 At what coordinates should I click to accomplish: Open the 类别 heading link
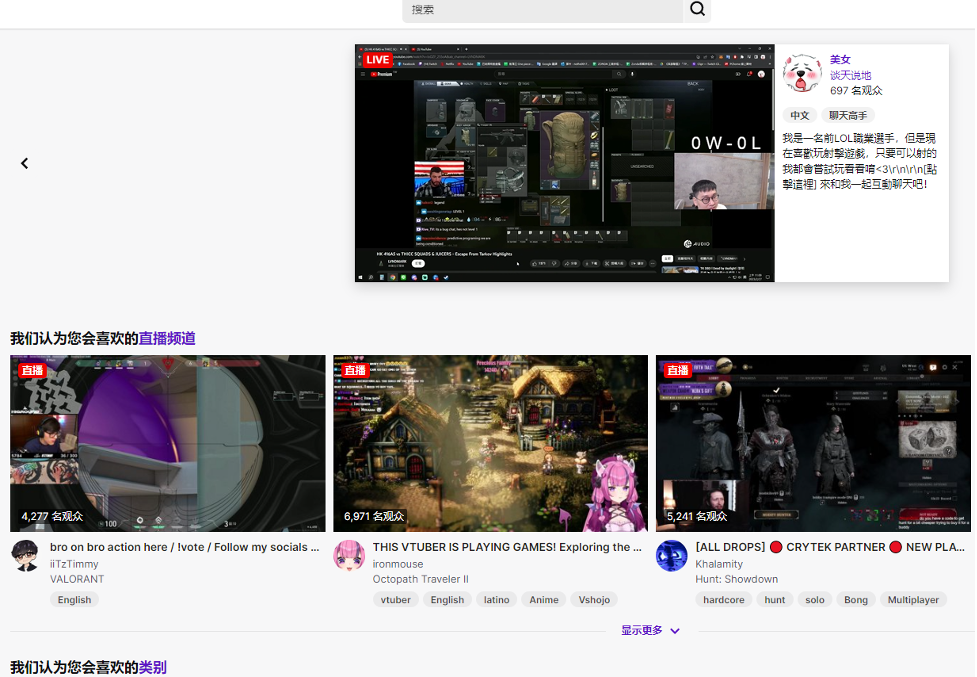click(x=153, y=667)
